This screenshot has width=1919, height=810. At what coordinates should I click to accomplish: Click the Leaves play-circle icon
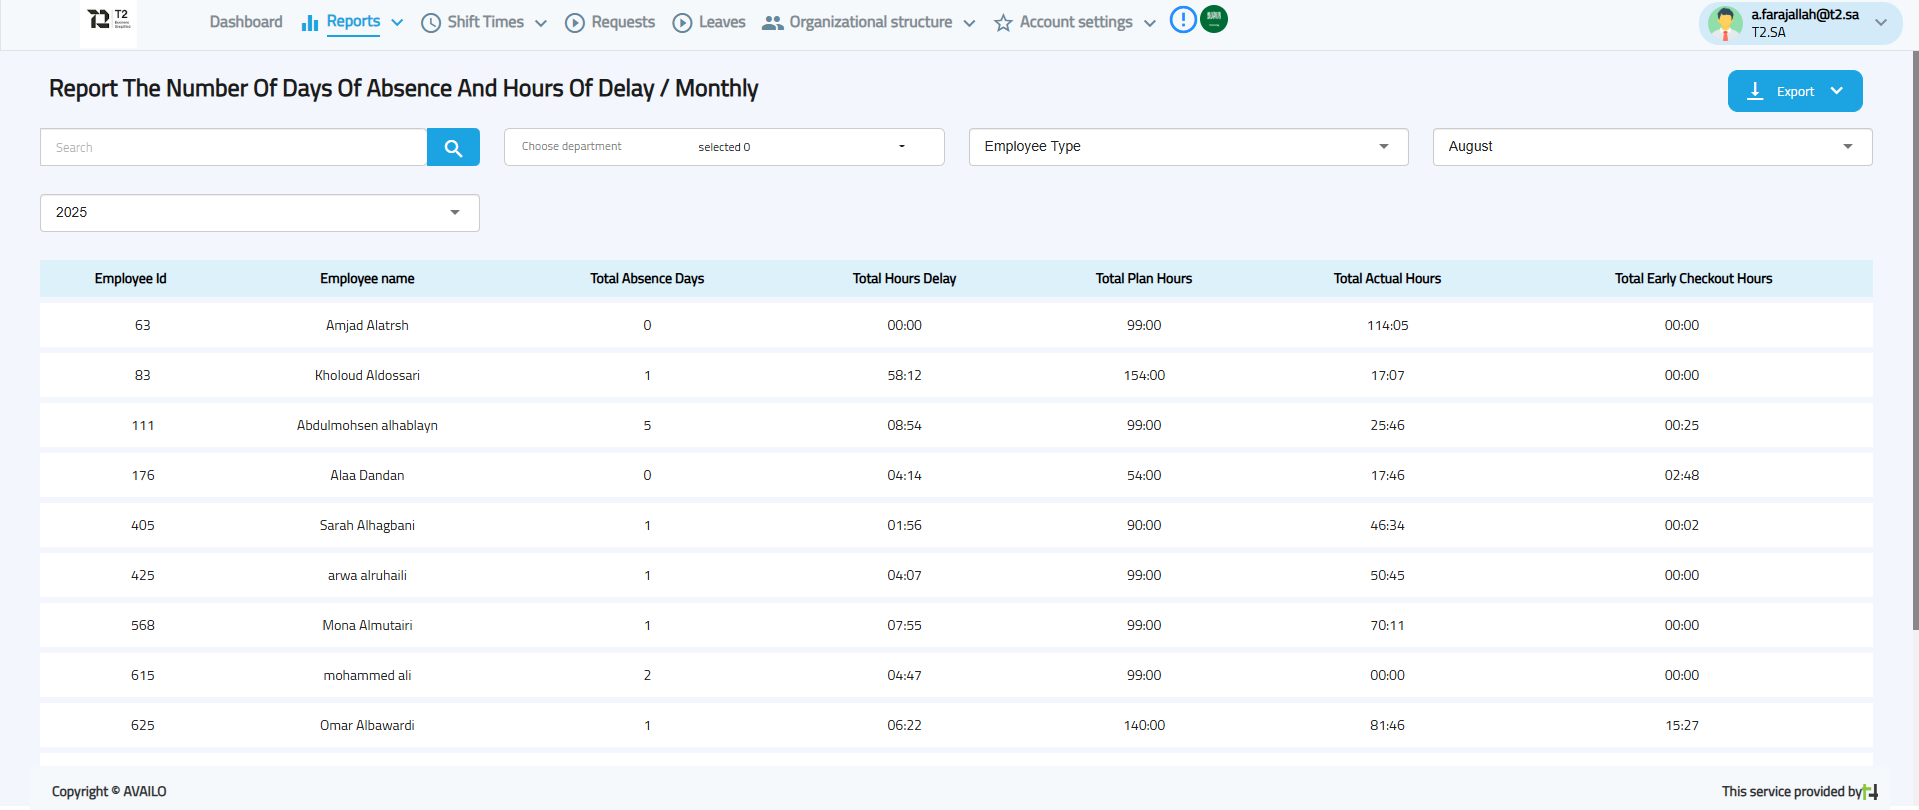(x=682, y=23)
